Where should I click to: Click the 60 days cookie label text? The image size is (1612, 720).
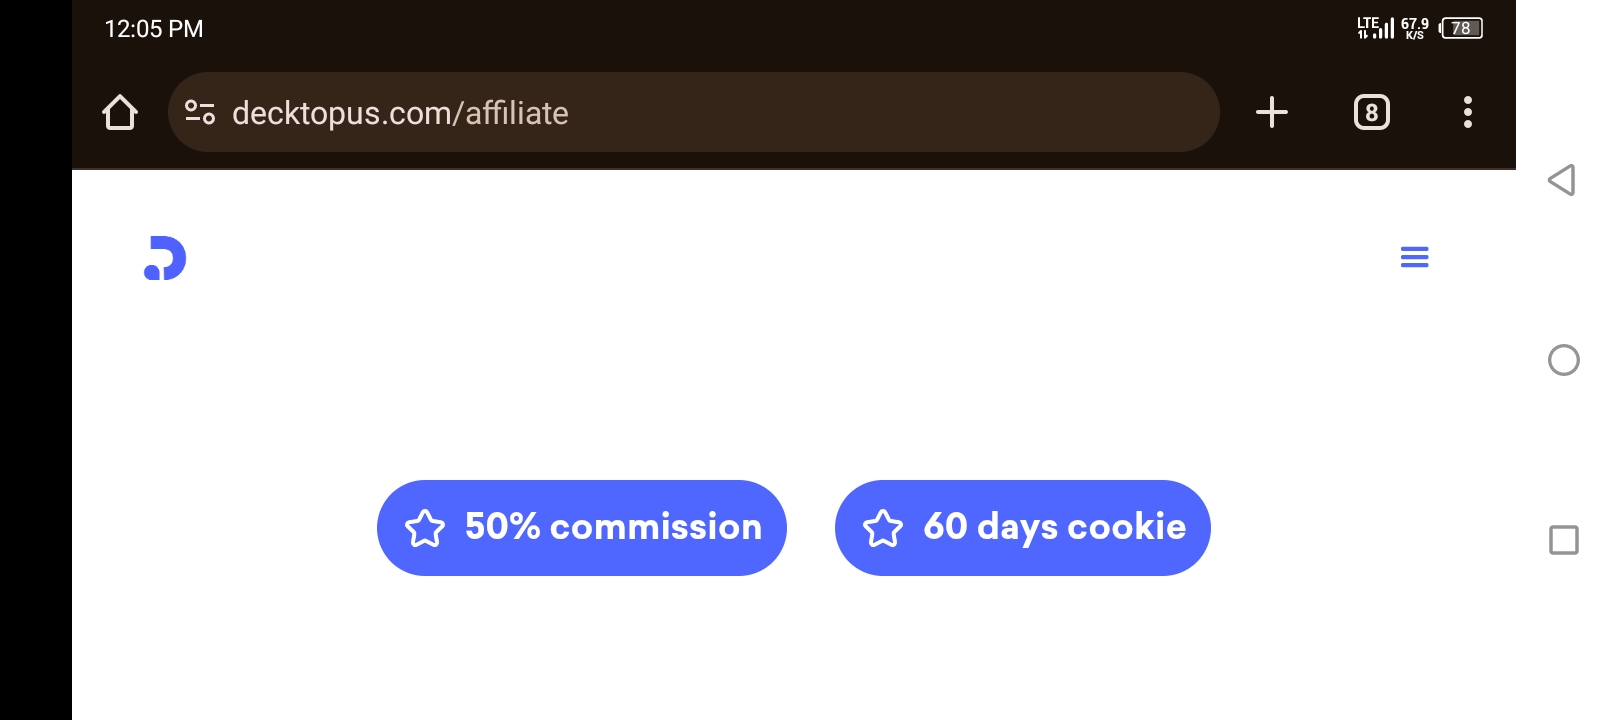click(x=1054, y=526)
